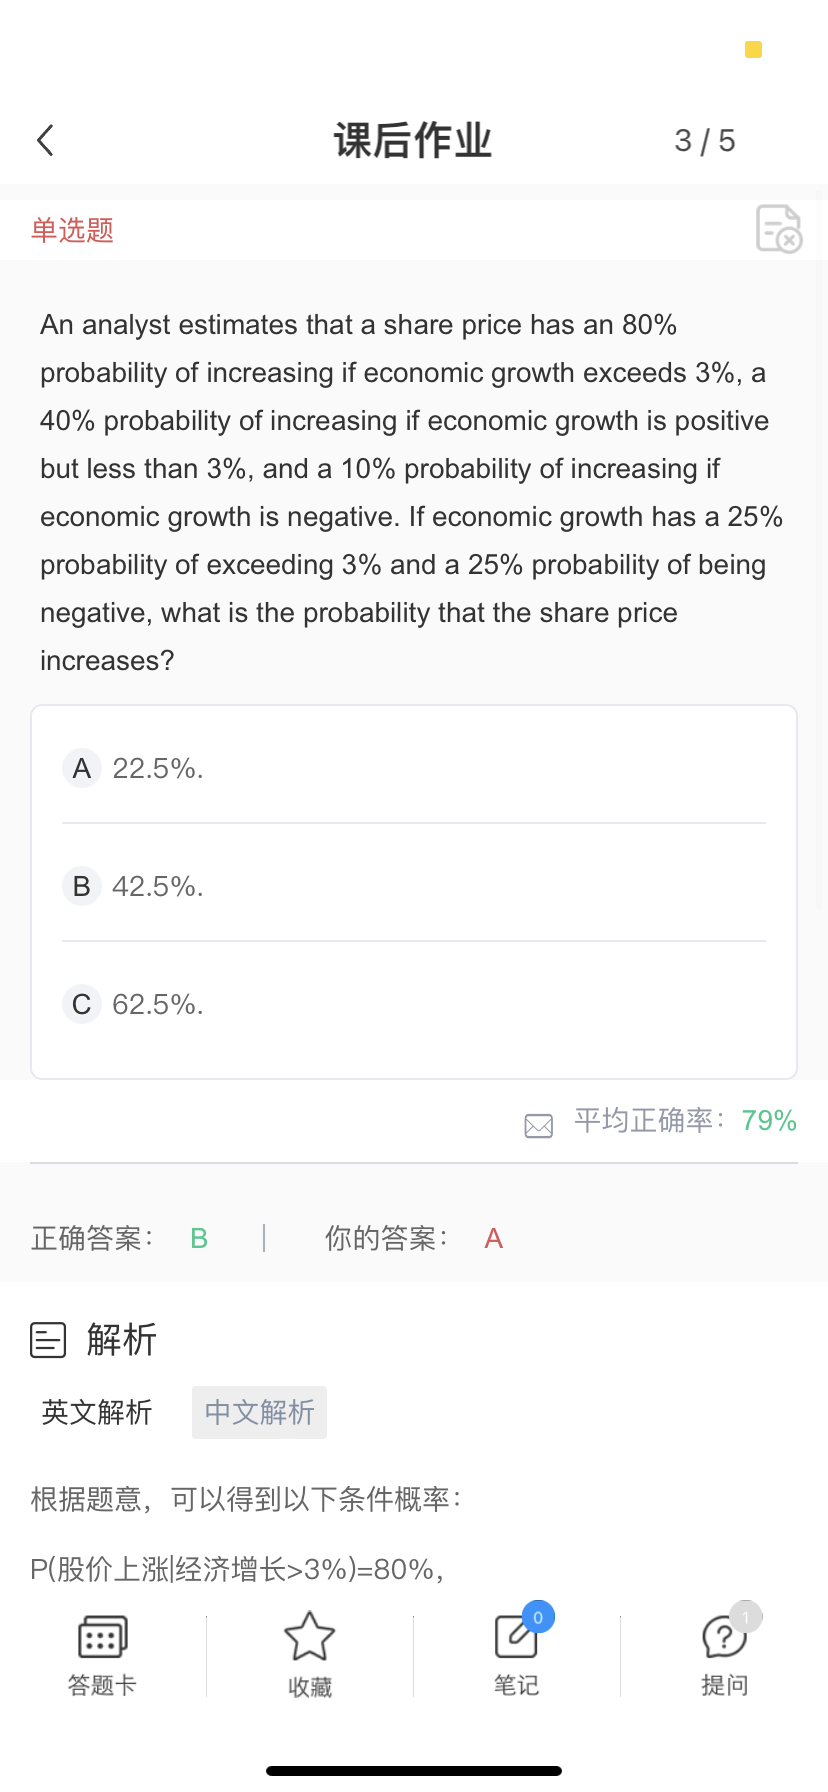Open the notes (笔记) icon
Image resolution: width=828 pixels, height=1792 pixels.
pyautogui.click(x=516, y=1638)
